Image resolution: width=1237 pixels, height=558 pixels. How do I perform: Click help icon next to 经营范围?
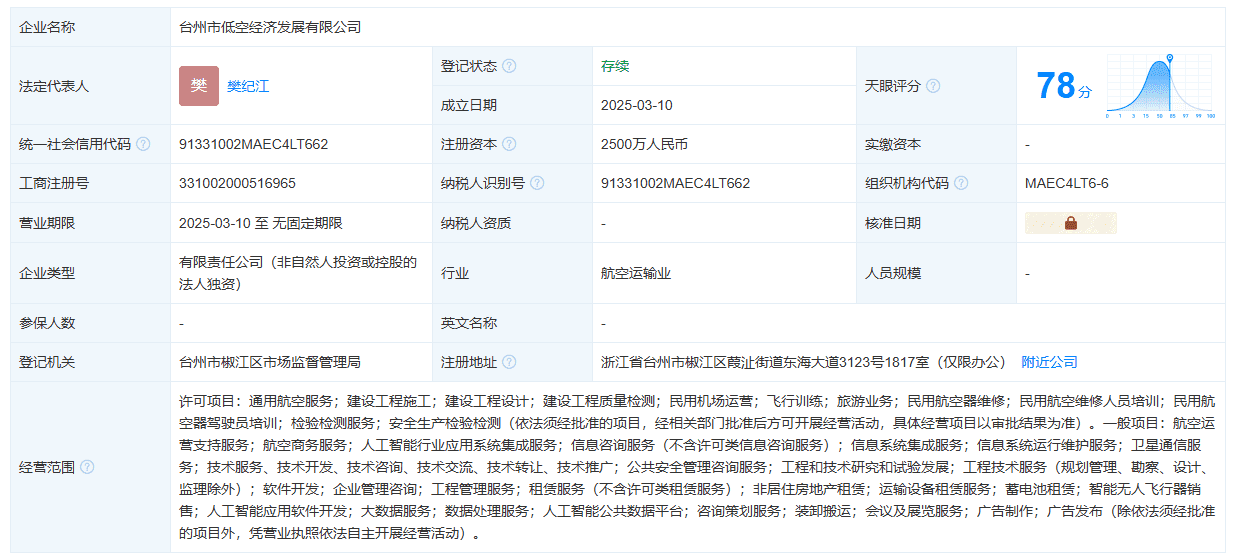[87, 467]
